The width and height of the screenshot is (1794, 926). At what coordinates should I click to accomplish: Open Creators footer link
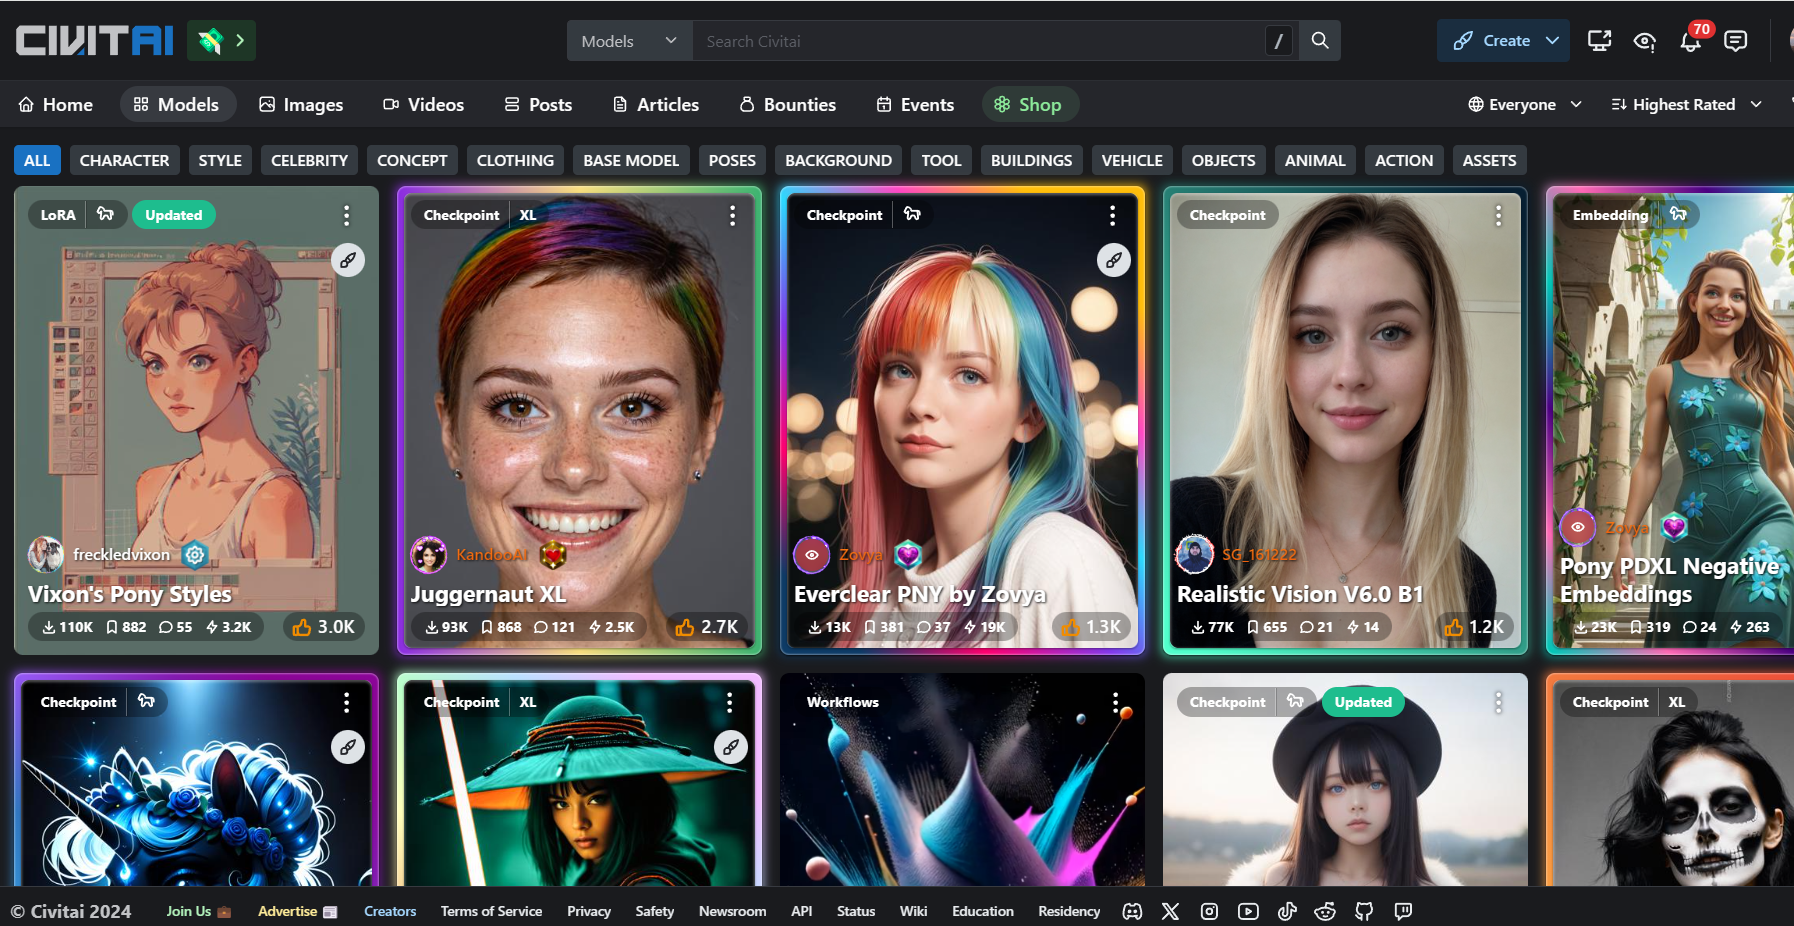pyautogui.click(x=390, y=911)
